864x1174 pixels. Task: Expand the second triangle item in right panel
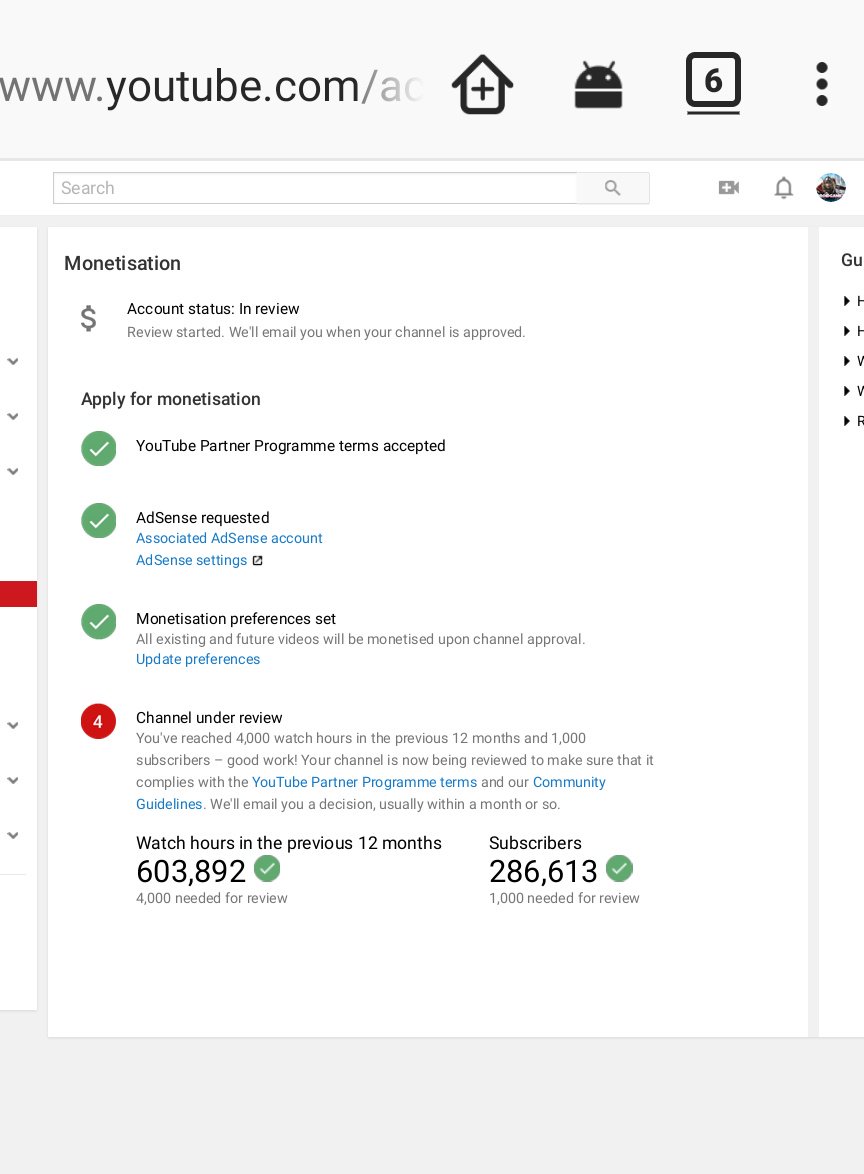click(847, 331)
